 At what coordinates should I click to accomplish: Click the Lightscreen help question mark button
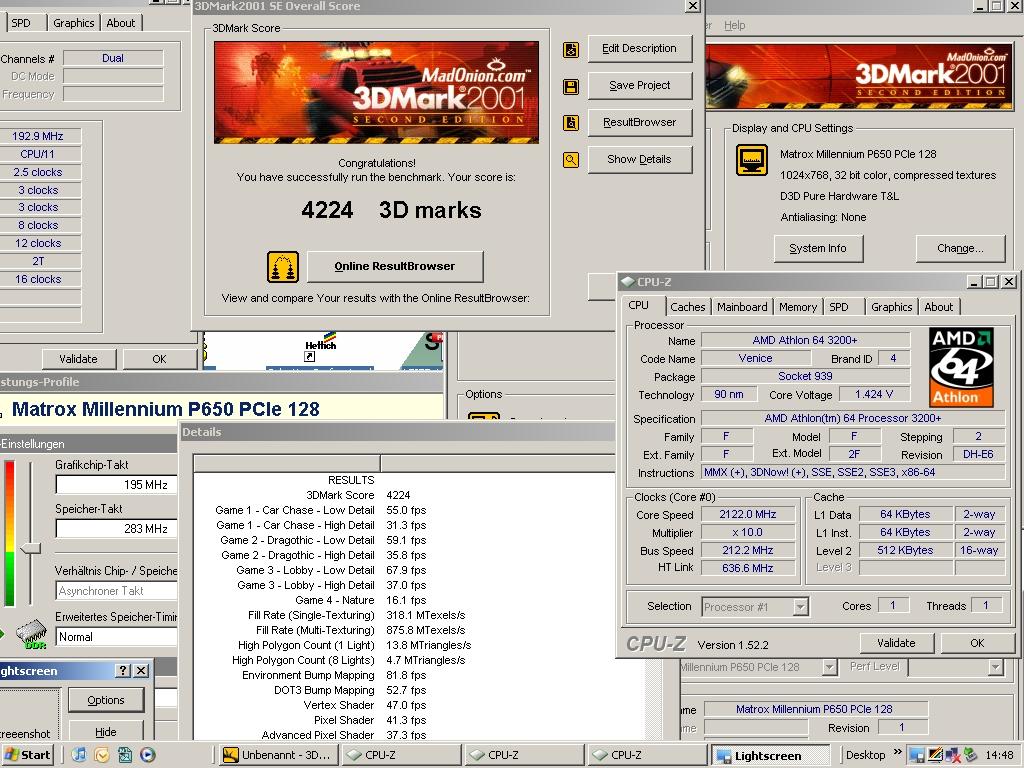(x=123, y=671)
